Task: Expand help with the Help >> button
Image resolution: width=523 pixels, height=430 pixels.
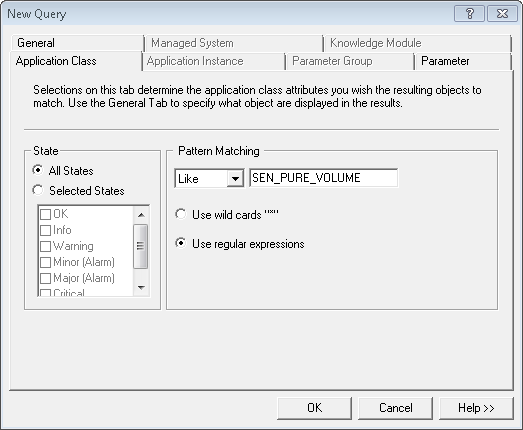Action: [x=476, y=408]
